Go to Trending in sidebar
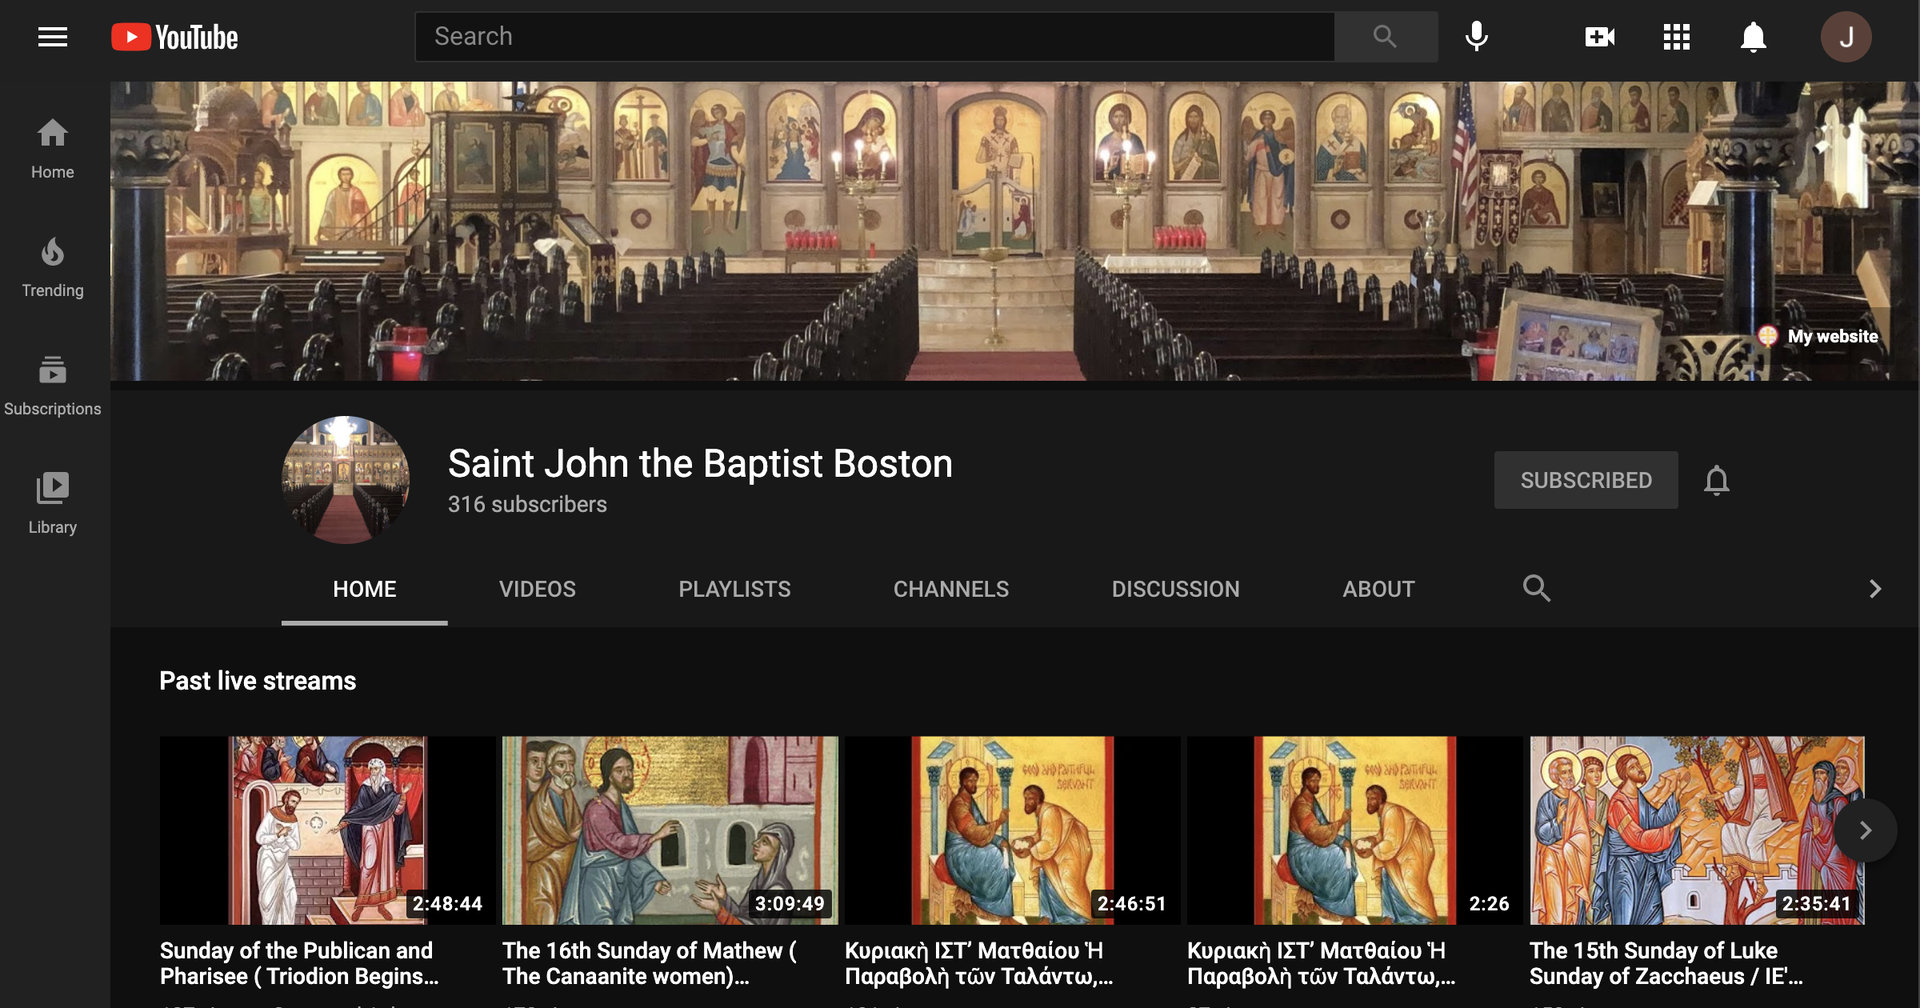This screenshot has height=1008, width=1920. (52, 268)
